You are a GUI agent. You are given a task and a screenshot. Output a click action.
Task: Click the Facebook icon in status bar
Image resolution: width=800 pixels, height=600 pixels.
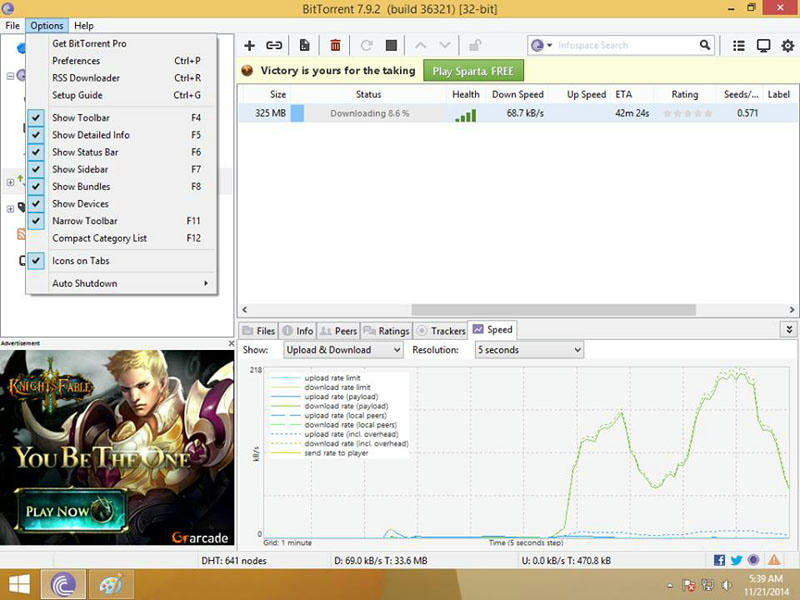[x=719, y=560]
